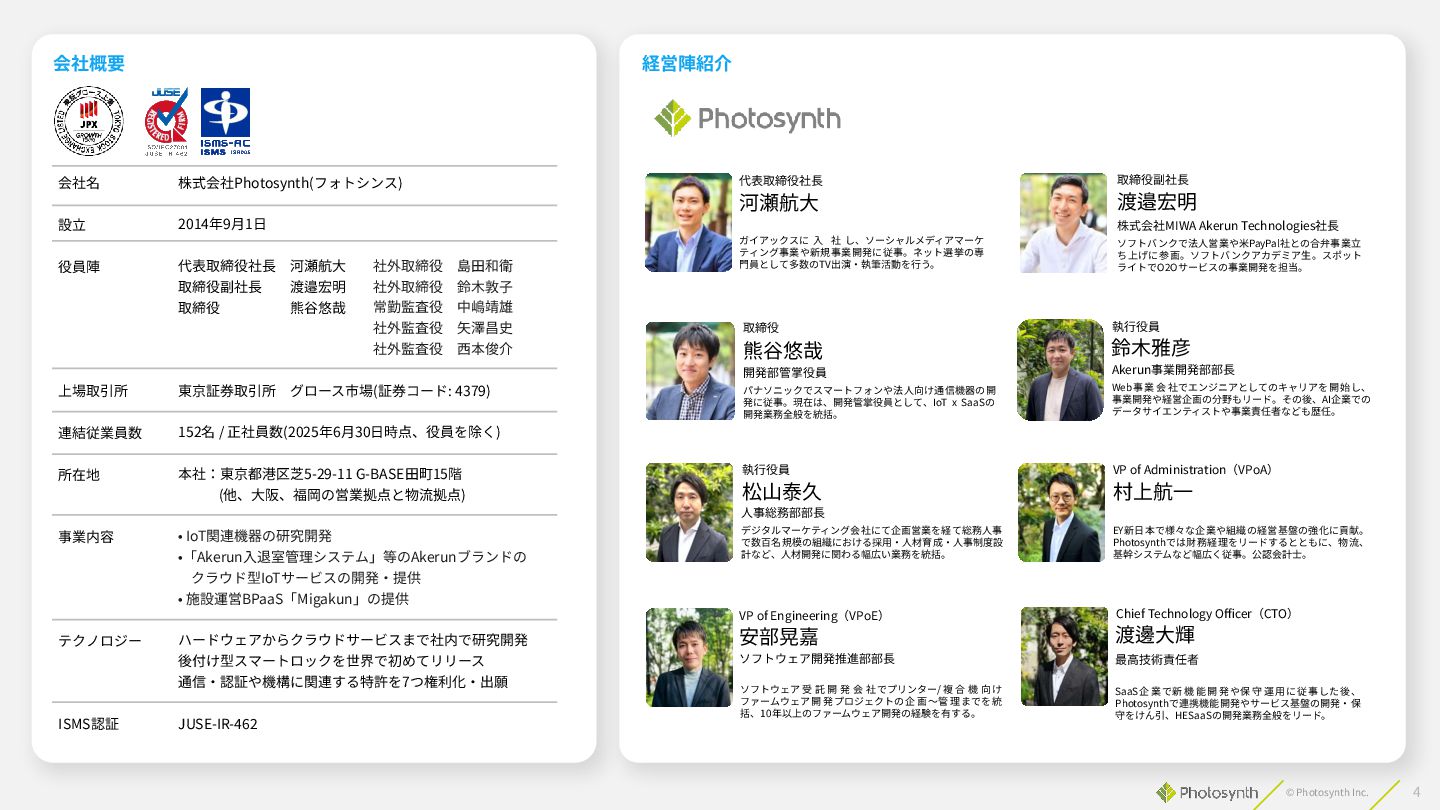Image resolution: width=1440 pixels, height=810 pixels.
Task: Click the JPX Growth listed badge logo
Action: pos(88,120)
